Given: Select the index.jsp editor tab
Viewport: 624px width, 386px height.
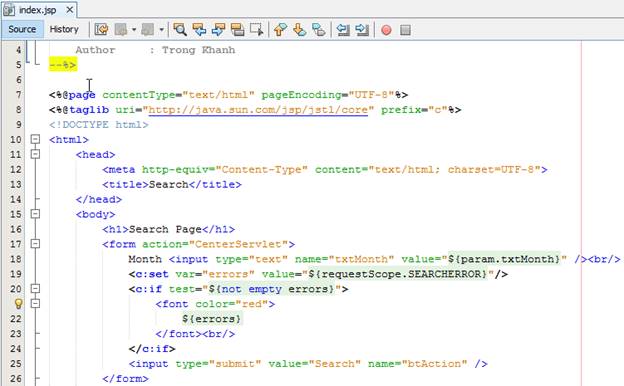Looking at the screenshot, I should [x=39, y=10].
